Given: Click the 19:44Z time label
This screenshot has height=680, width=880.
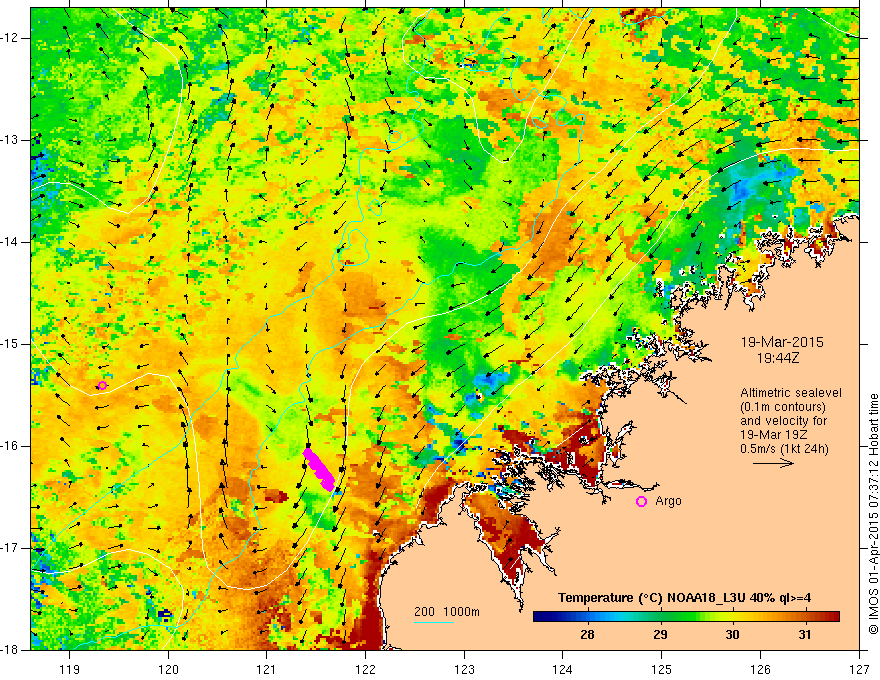Looking at the screenshot, I should click(778, 357).
